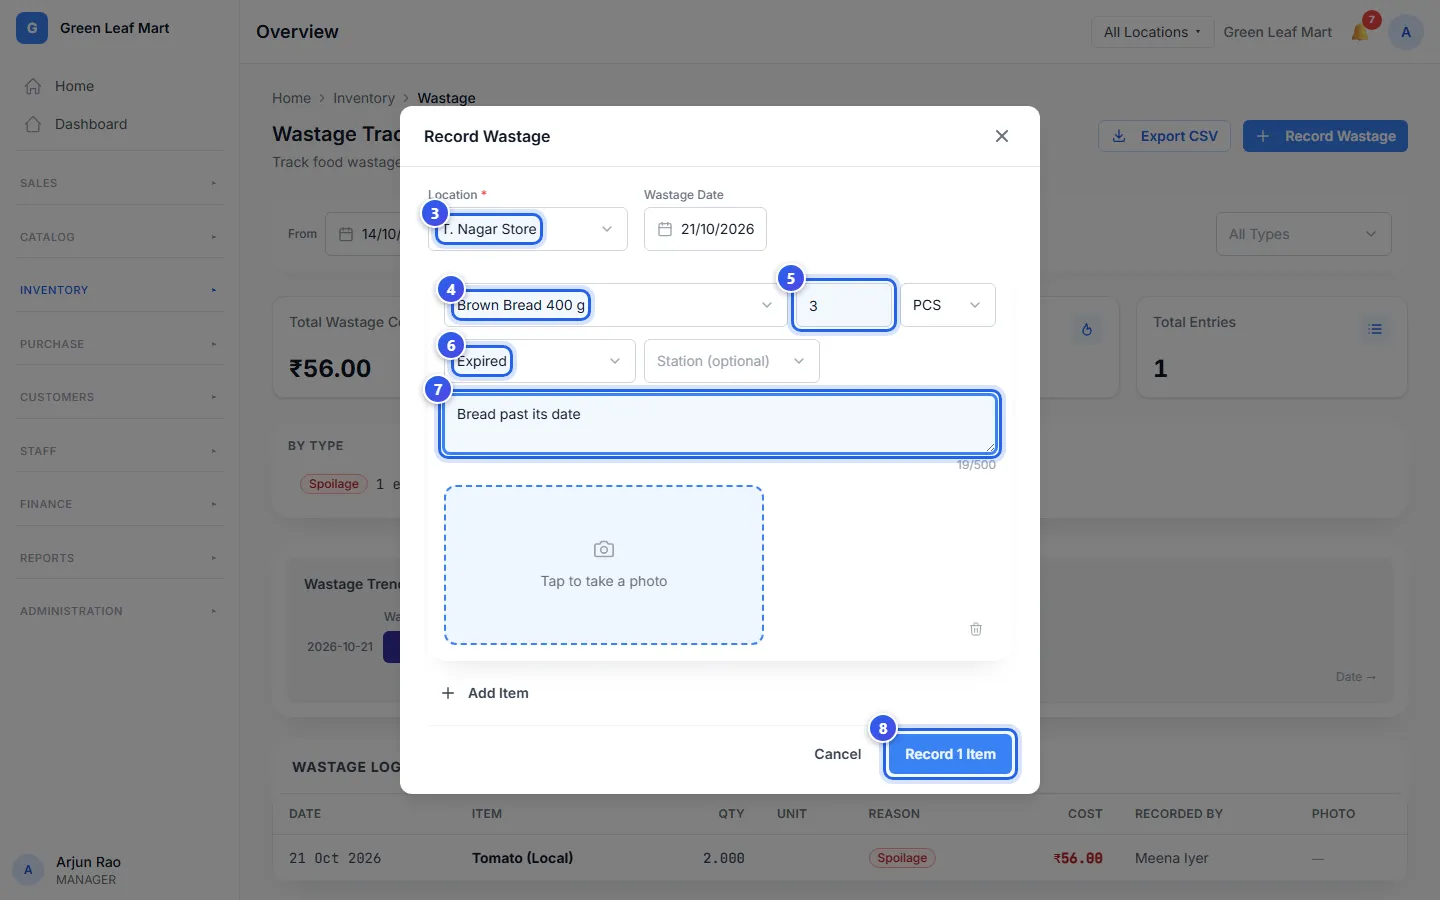Click the Home icon in sidebar

click(x=33, y=86)
